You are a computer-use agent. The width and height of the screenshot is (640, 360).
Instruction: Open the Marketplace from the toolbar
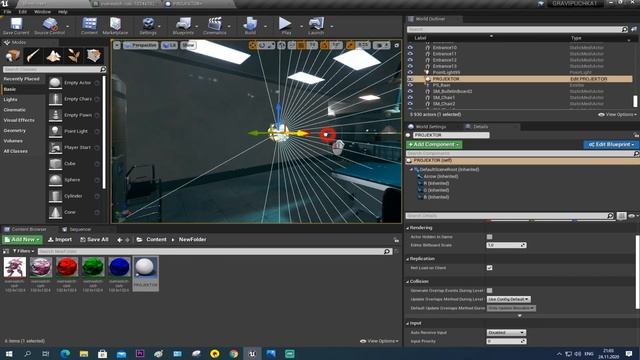115,26
